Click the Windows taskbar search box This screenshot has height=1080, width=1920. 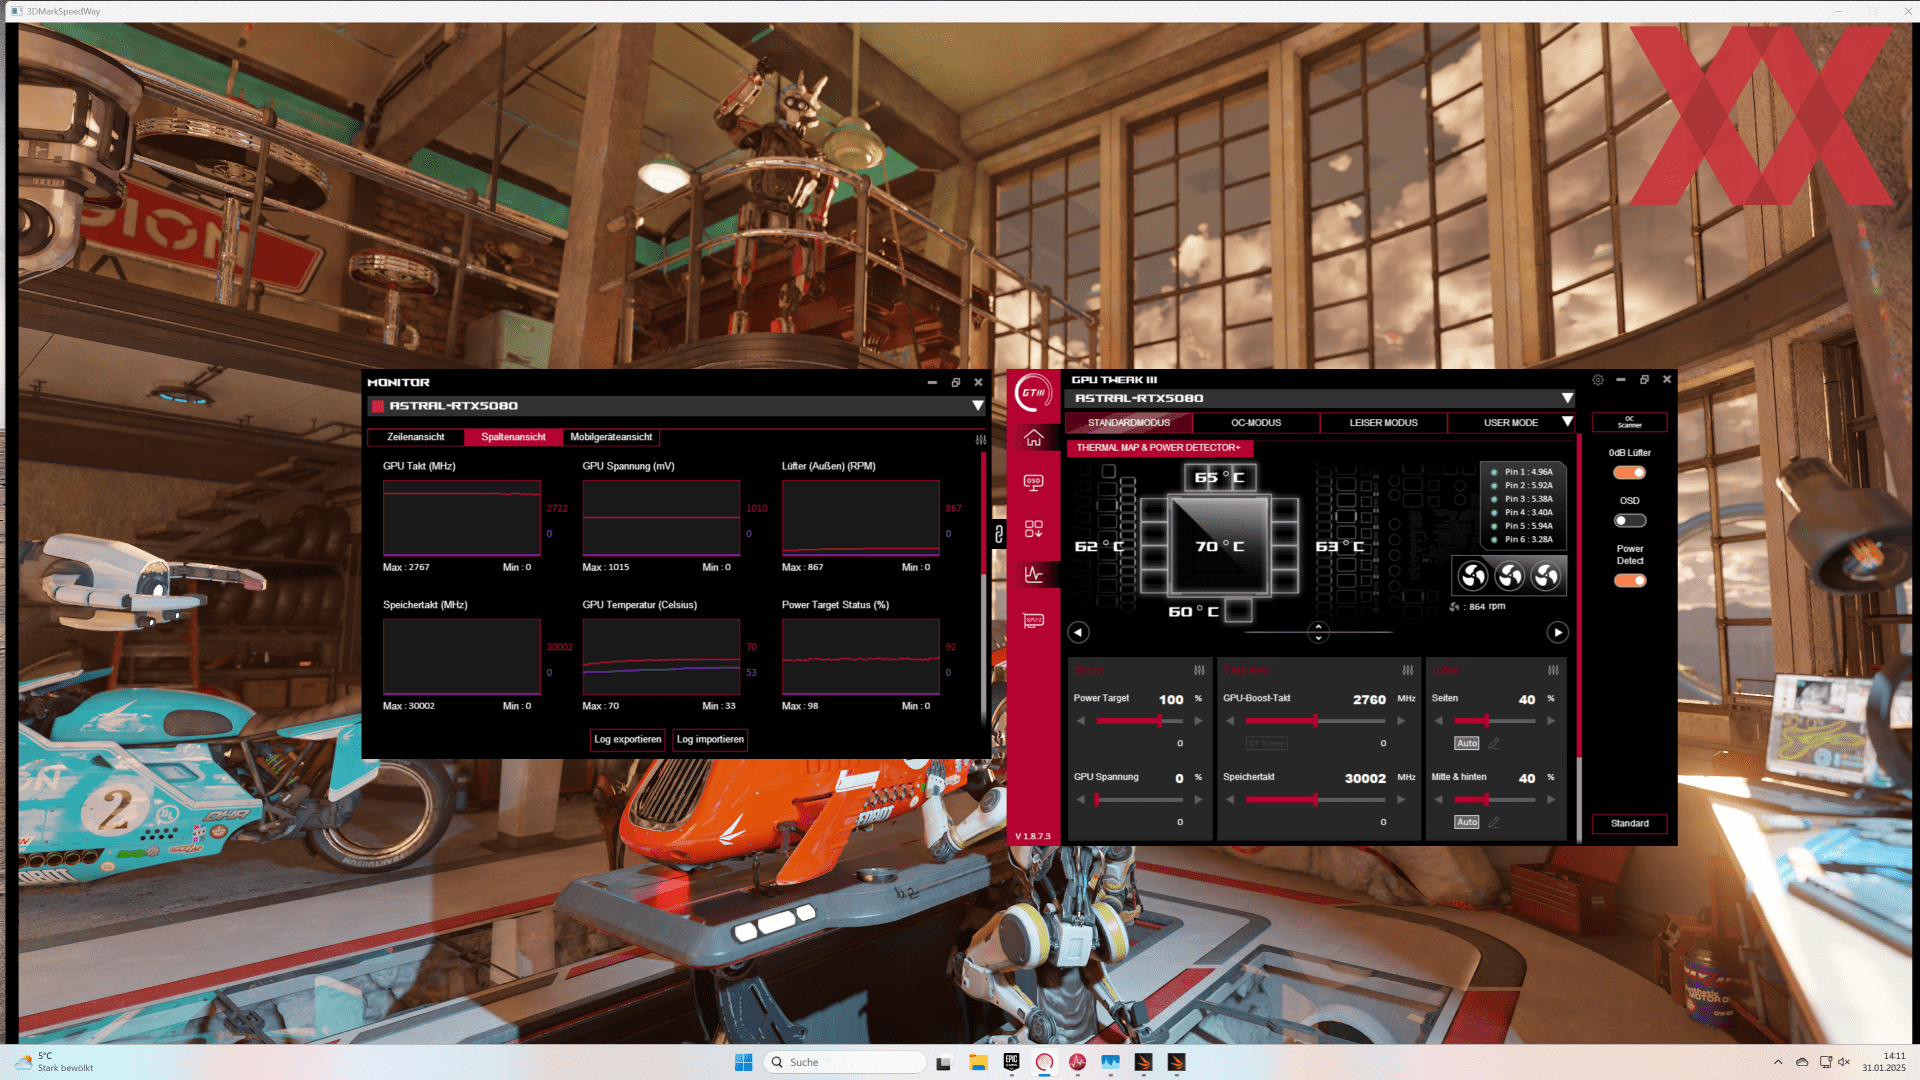(845, 1062)
